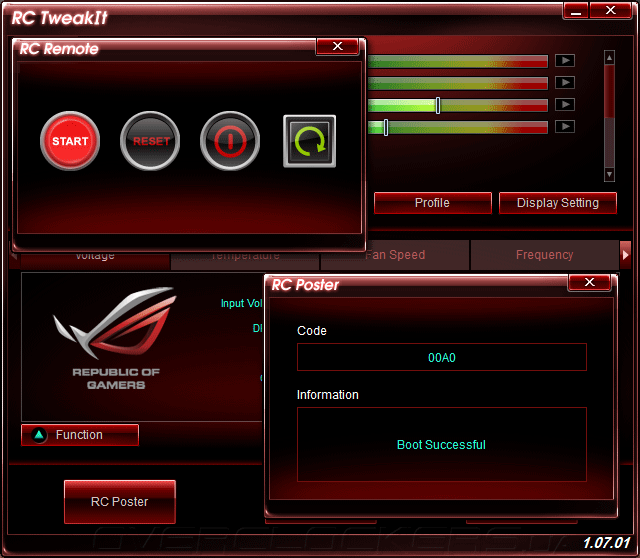Click the right arrow to scroll tabs
The width and height of the screenshot is (640, 558).
tap(625, 255)
